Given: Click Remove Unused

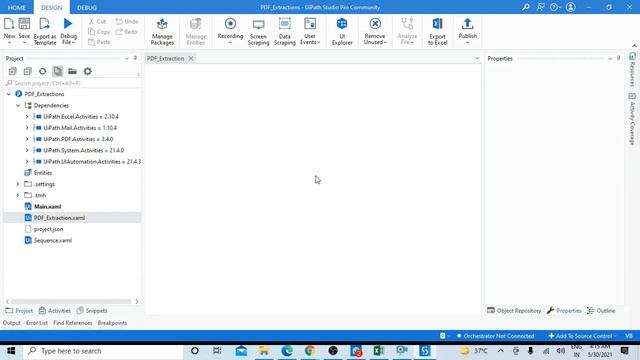Looking at the screenshot, I should (375, 31).
